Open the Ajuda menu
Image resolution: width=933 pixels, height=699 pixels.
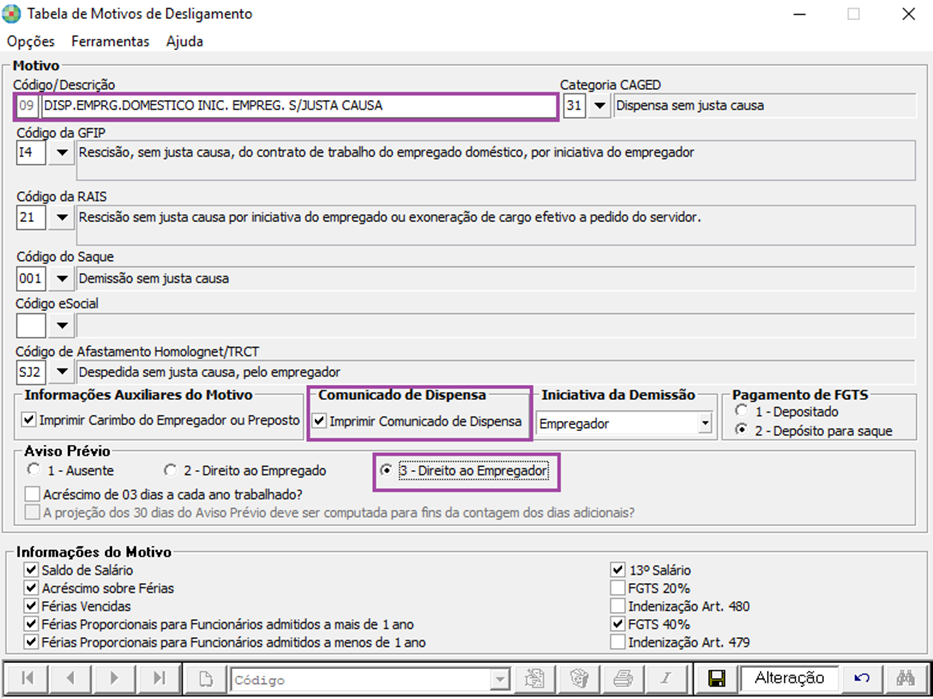click(x=184, y=41)
